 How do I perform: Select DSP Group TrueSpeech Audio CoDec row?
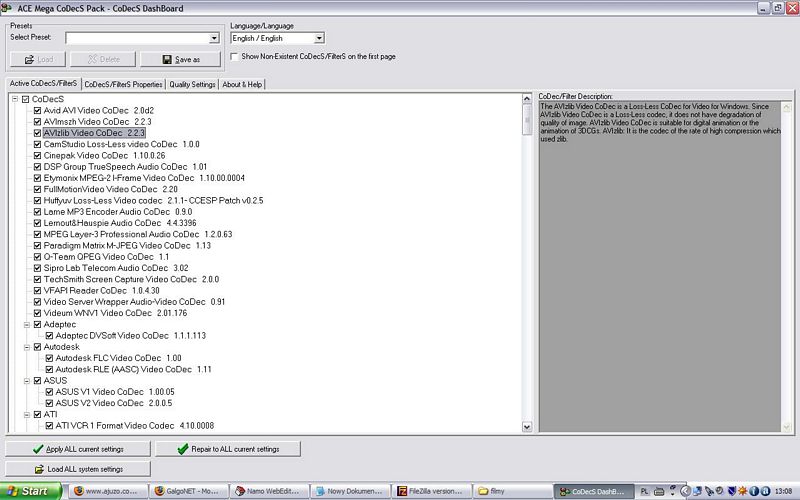coord(126,167)
